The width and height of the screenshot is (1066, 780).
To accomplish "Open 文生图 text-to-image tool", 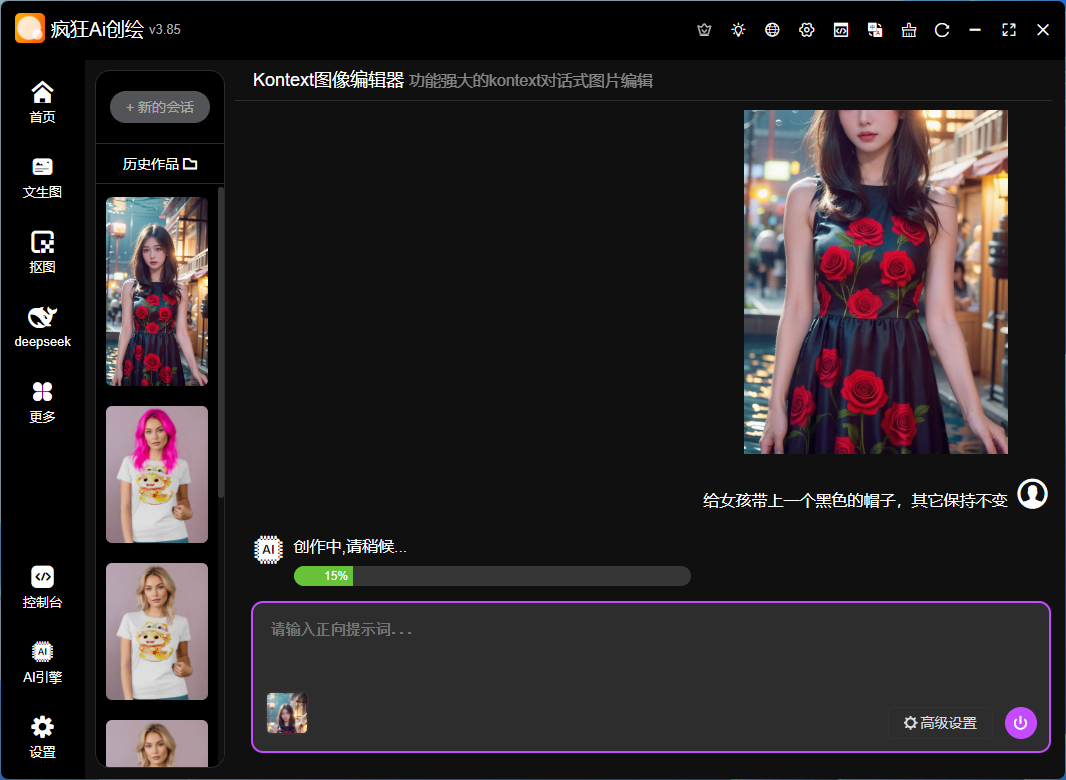I will 42,177.
